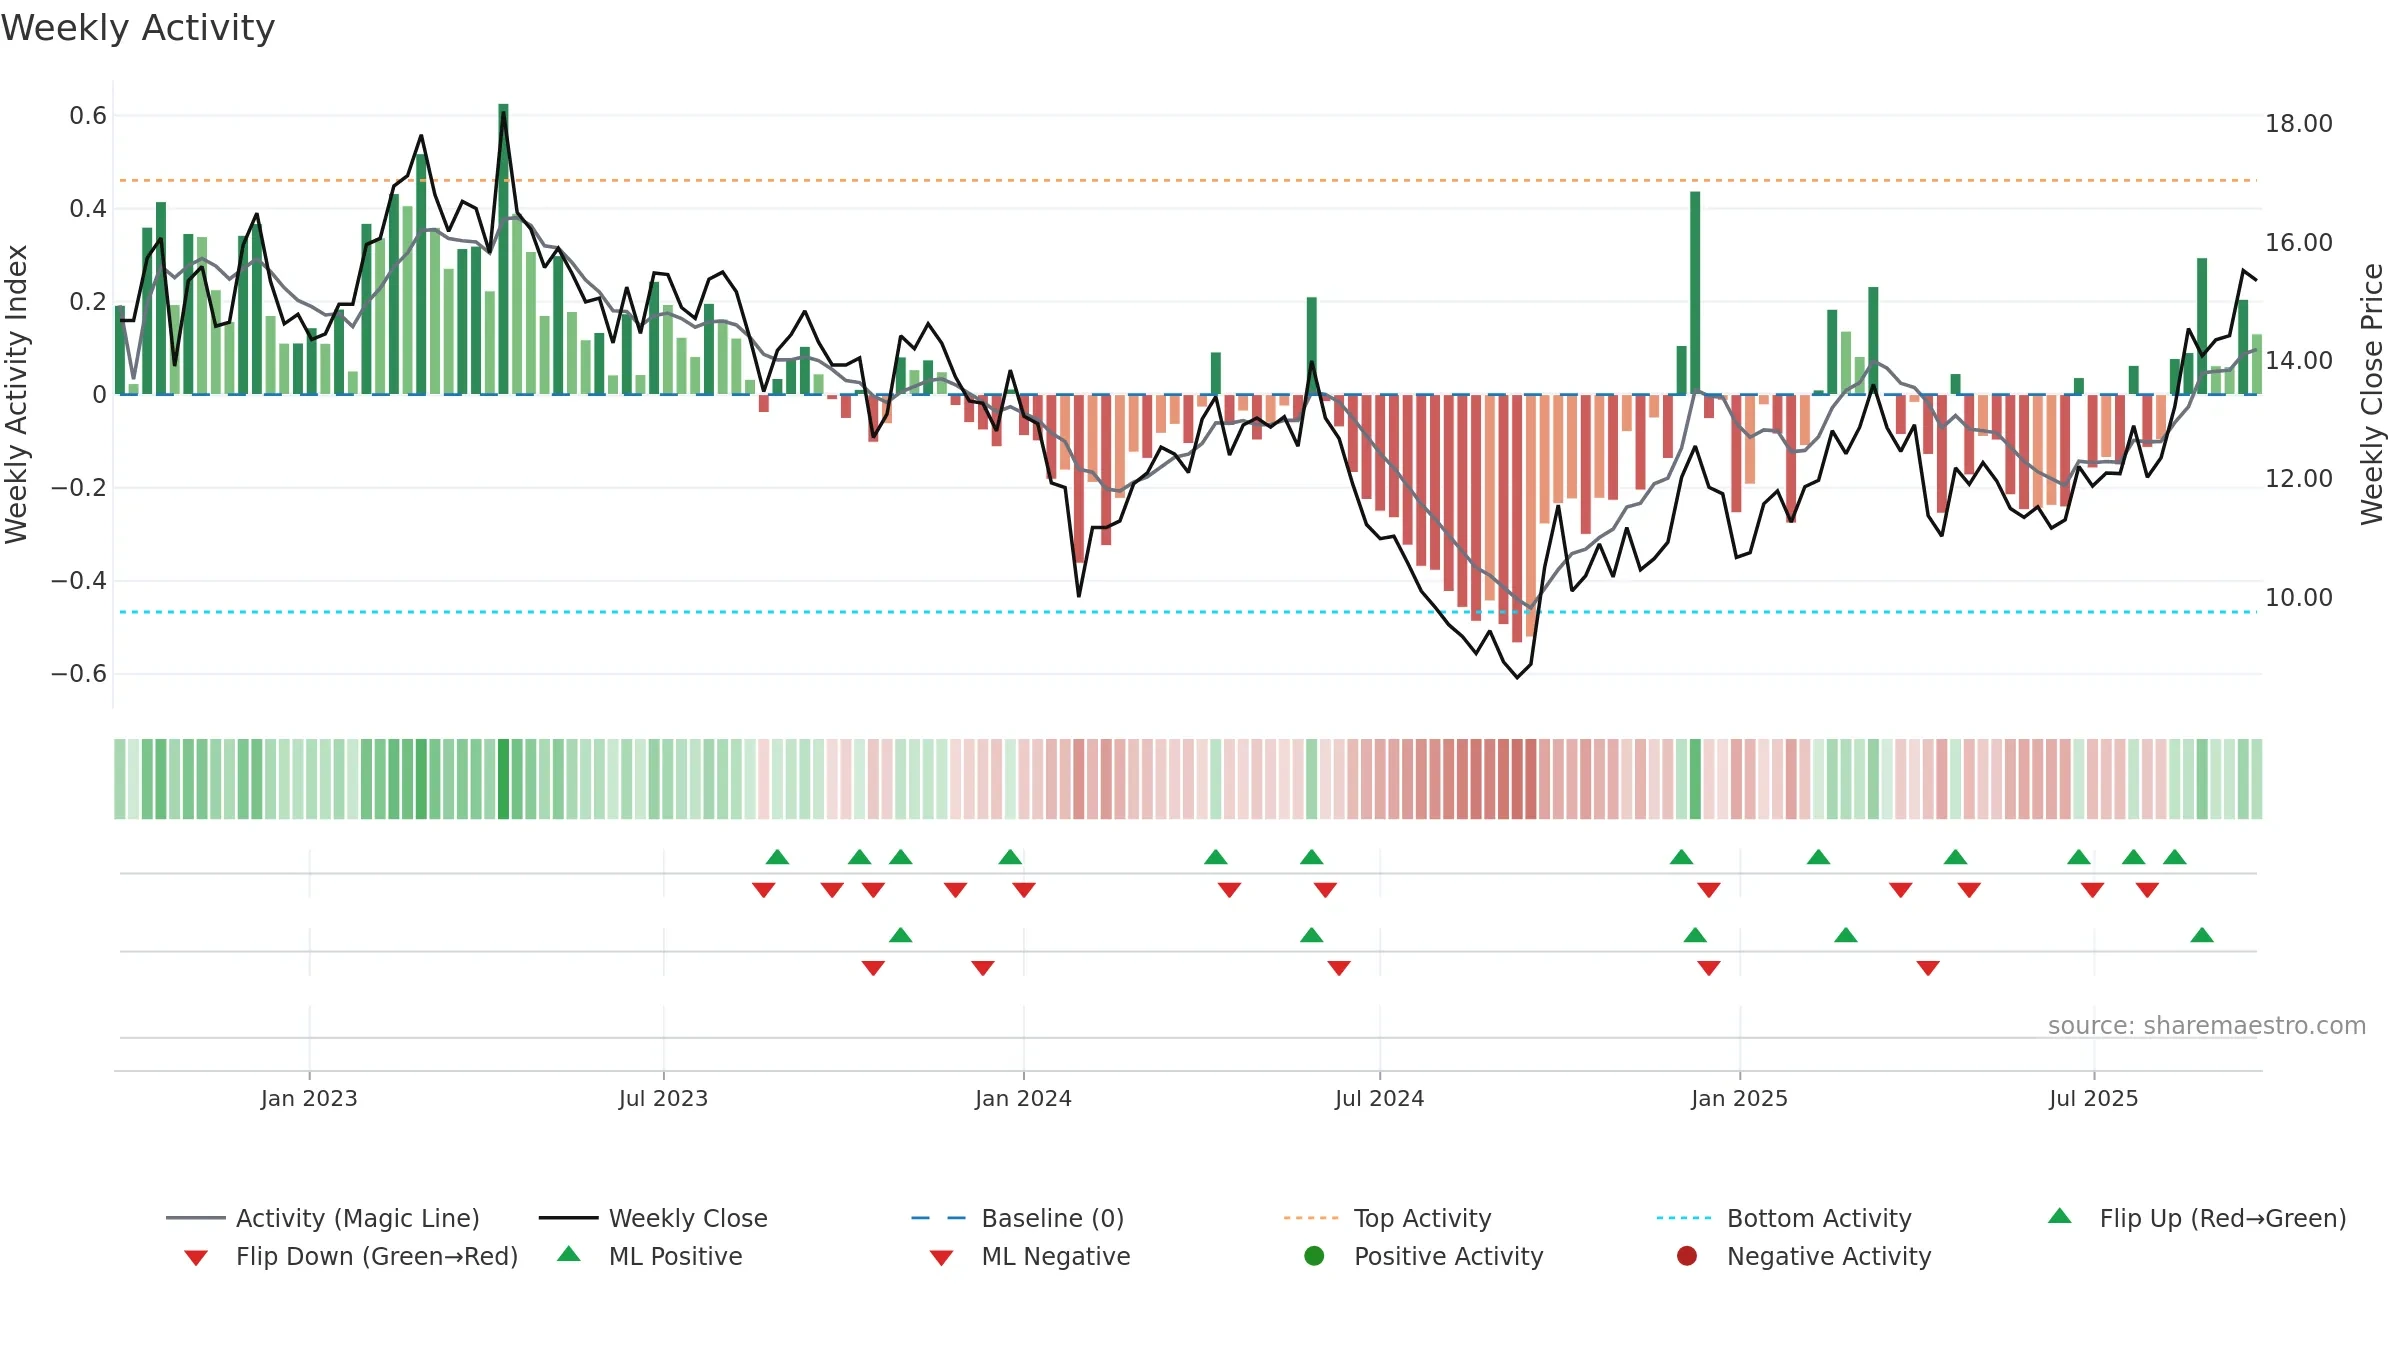Click the 0.2 activity index tick label
The width and height of the screenshot is (2400, 1350).
[x=88, y=302]
